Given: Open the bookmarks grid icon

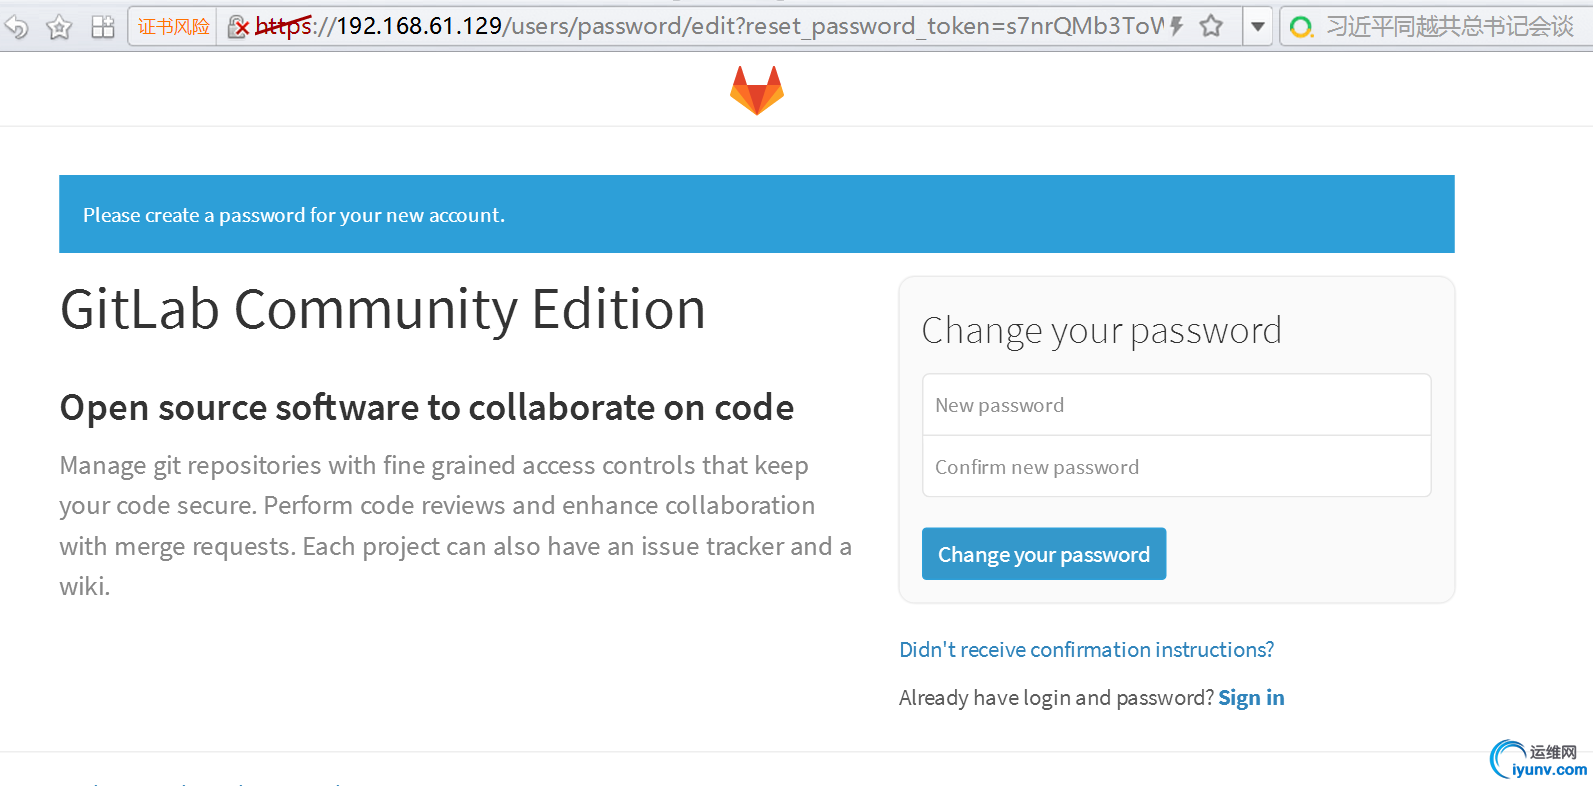Looking at the screenshot, I should 103,27.
